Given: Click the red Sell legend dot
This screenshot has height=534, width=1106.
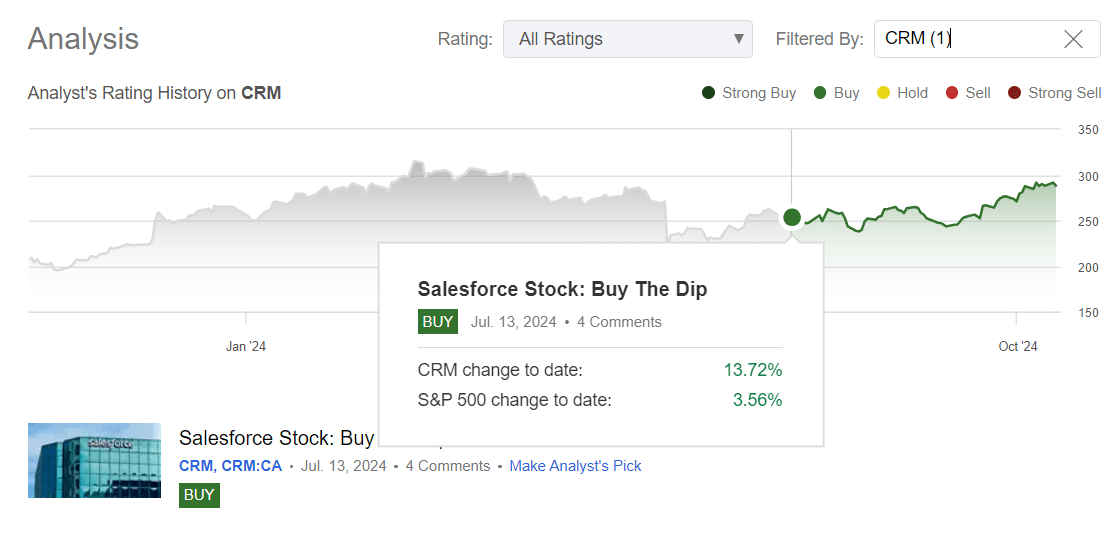Looking at the screenshot, I should (952, 93).
